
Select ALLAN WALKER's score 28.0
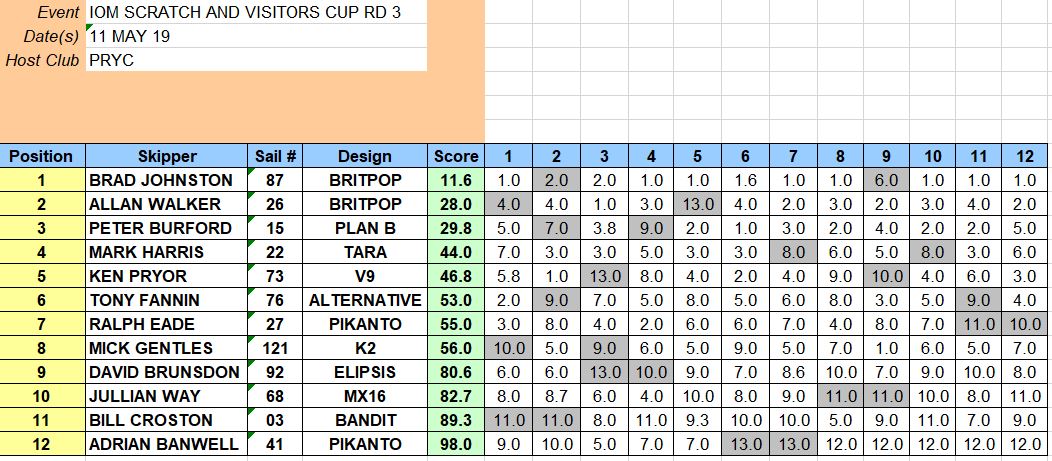click(456, 204)
